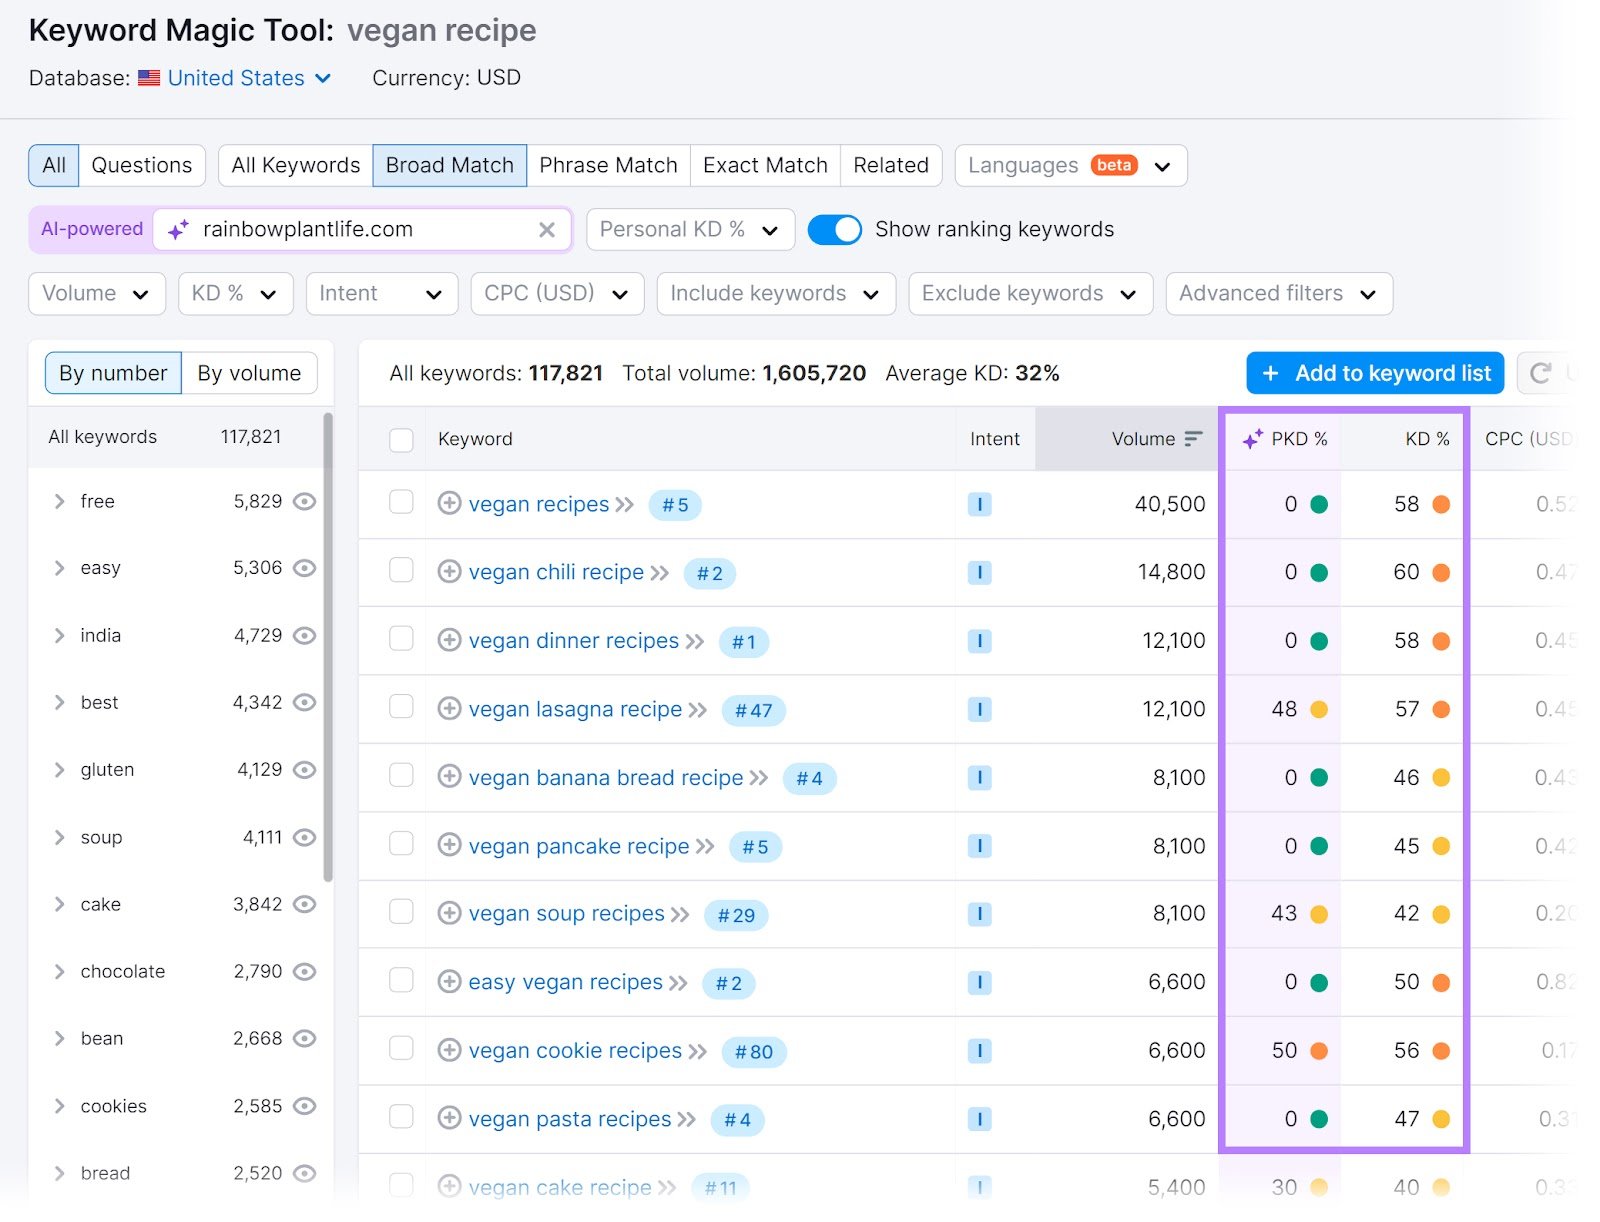Click the eye icon next to 'free' group

(x=305, y=502)
